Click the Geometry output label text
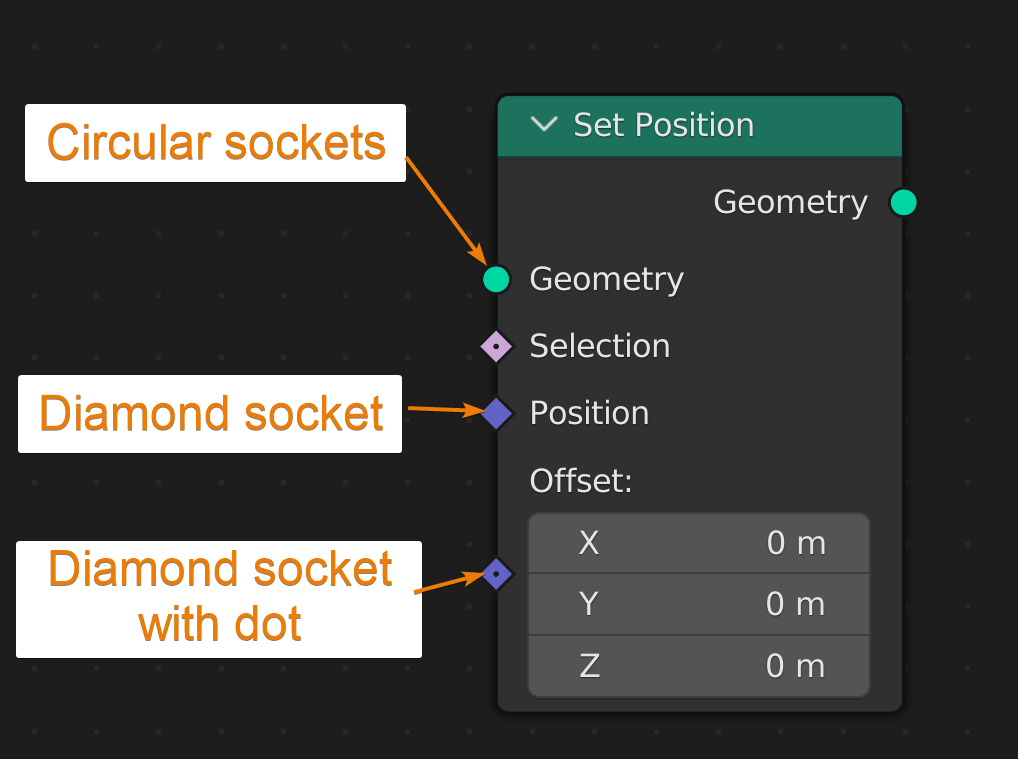 (790, 203)
